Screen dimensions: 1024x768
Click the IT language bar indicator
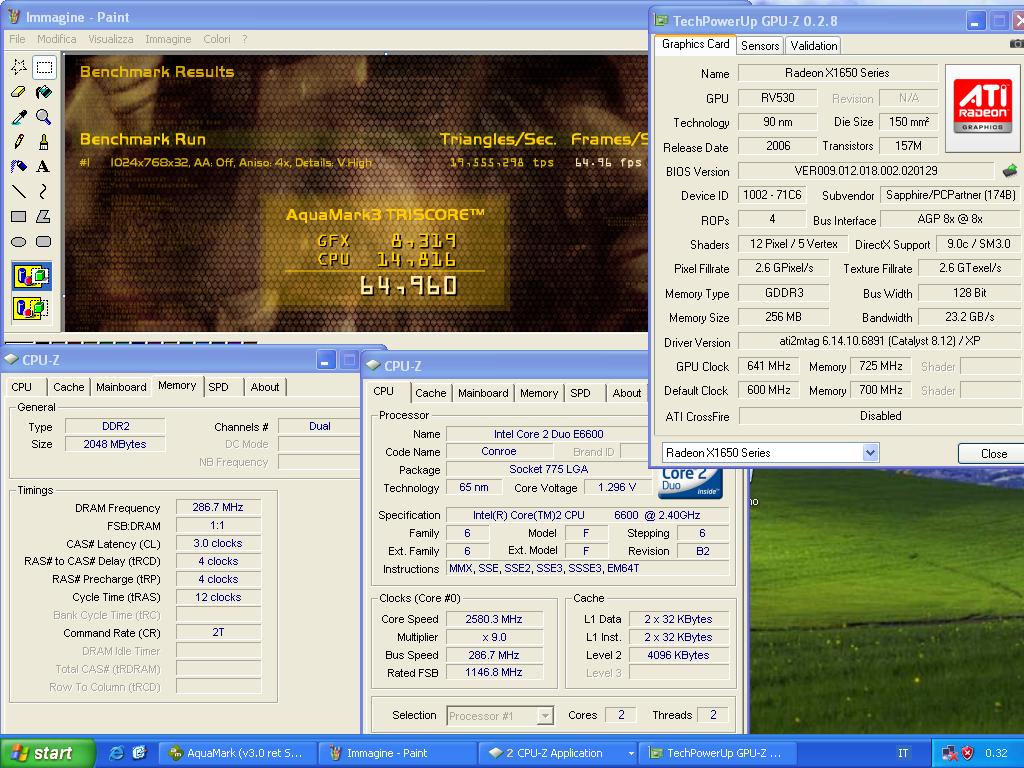click(903, 753)
